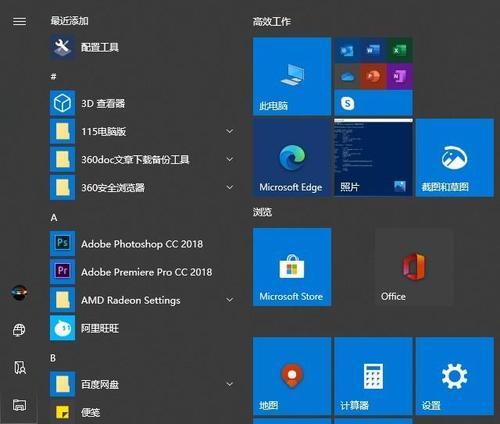Click the 配置工具 label text
Screen dimensions: 500x424
click(x=100, y=47)
